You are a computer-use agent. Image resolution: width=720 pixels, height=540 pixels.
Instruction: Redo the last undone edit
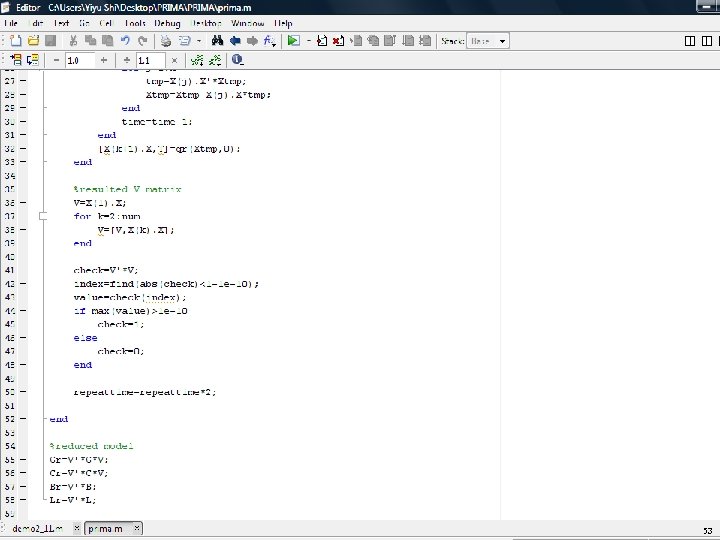(143, 41)
